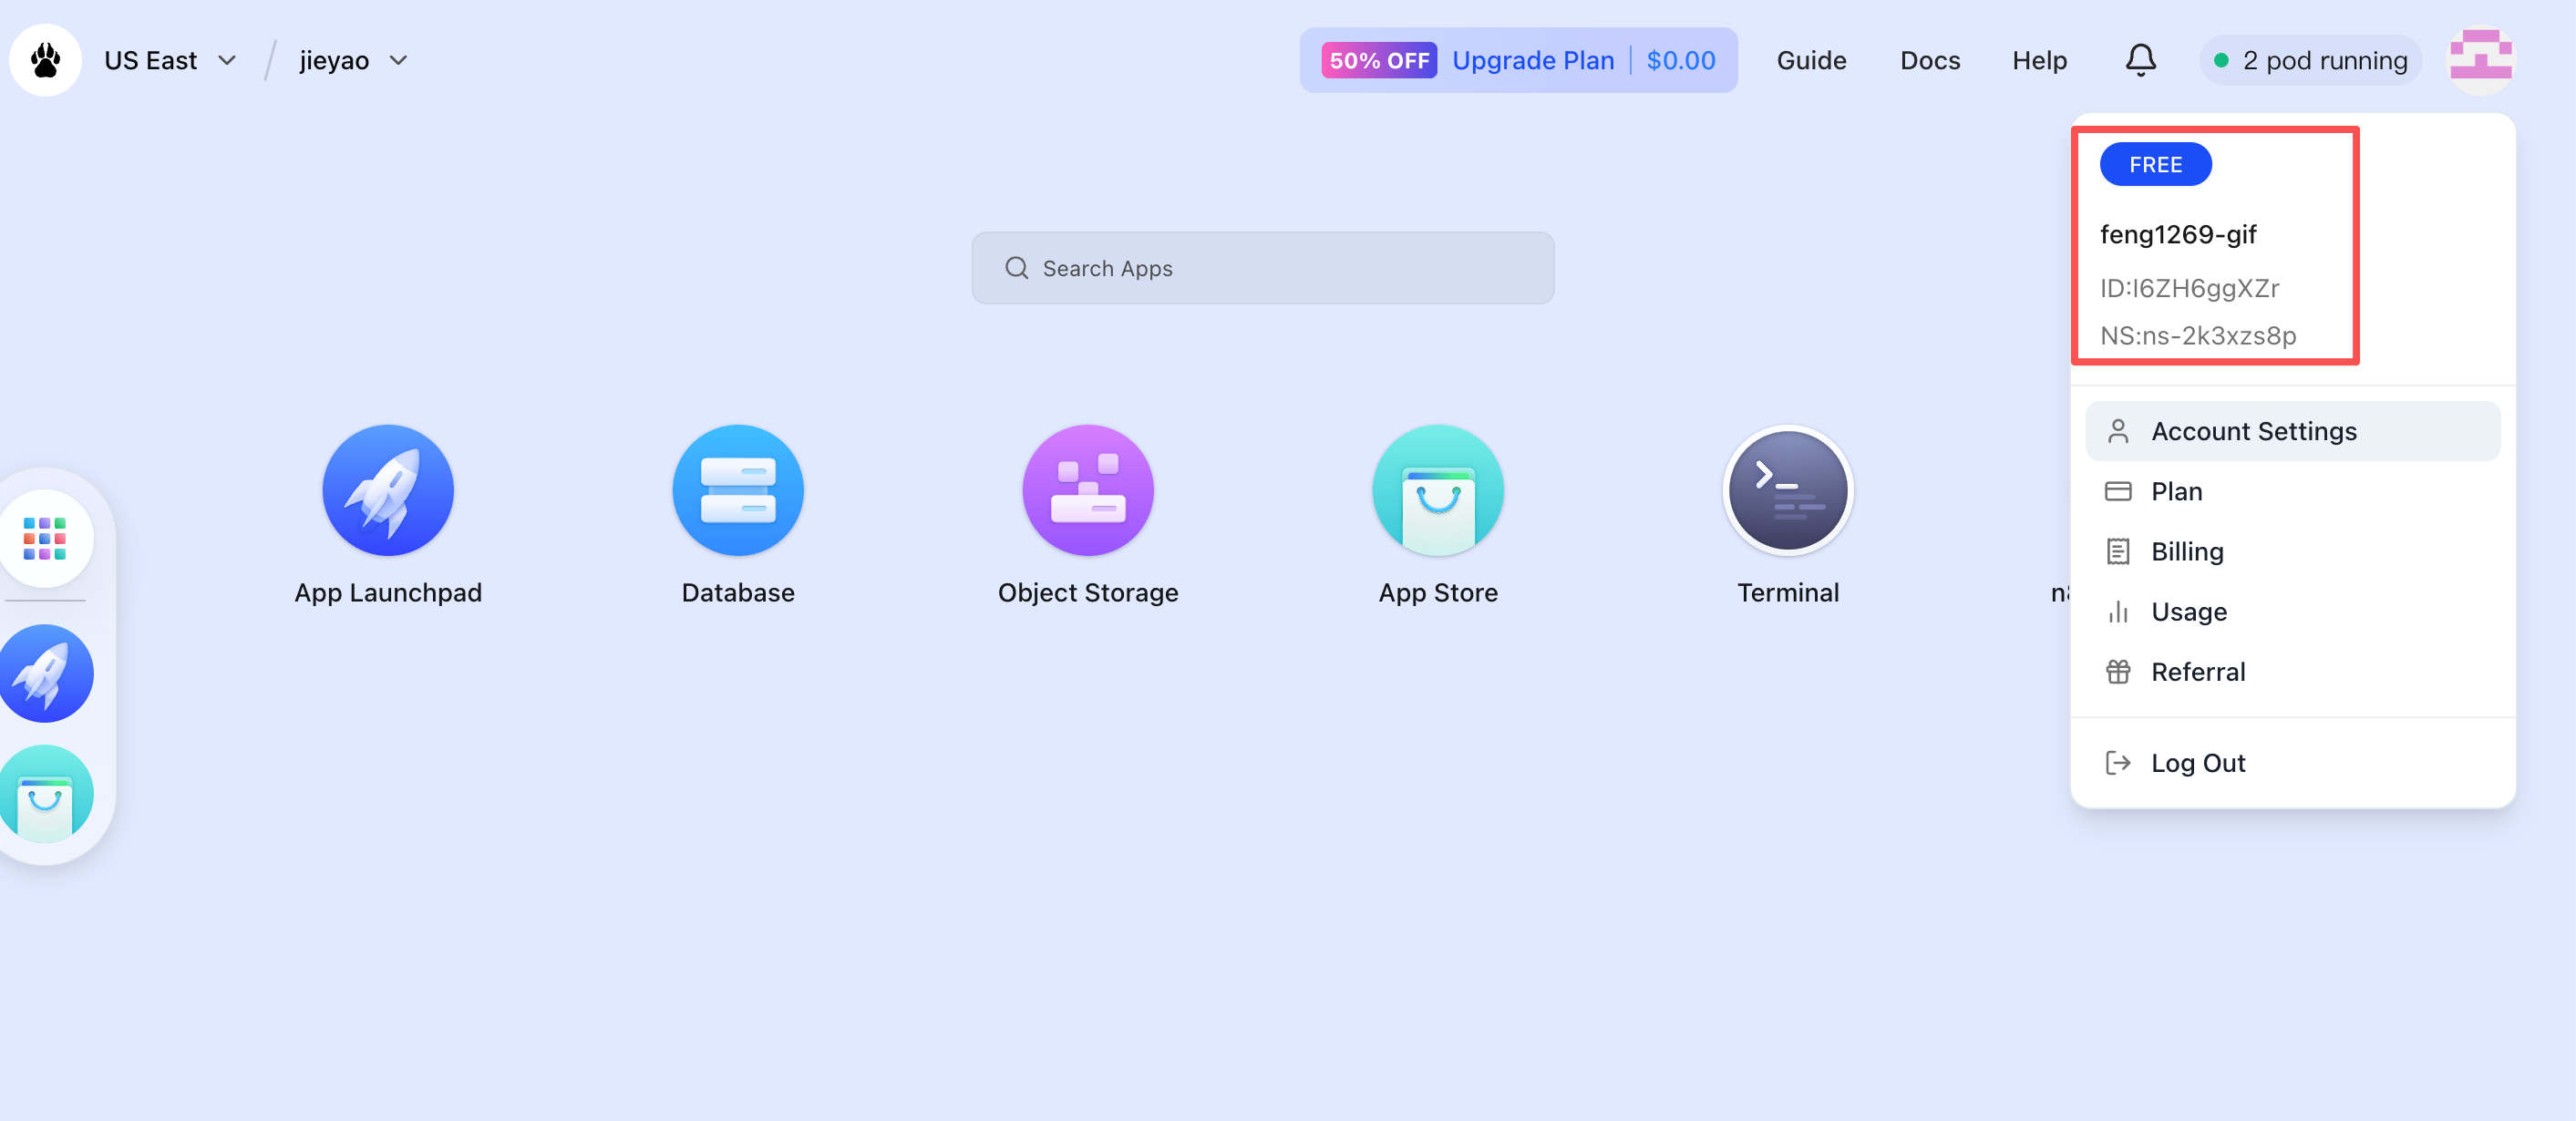Screen dimensions: 2576x1121
Task: Select Usage from the account menu
Action: pyautogui.click(x=2188, y=611)
